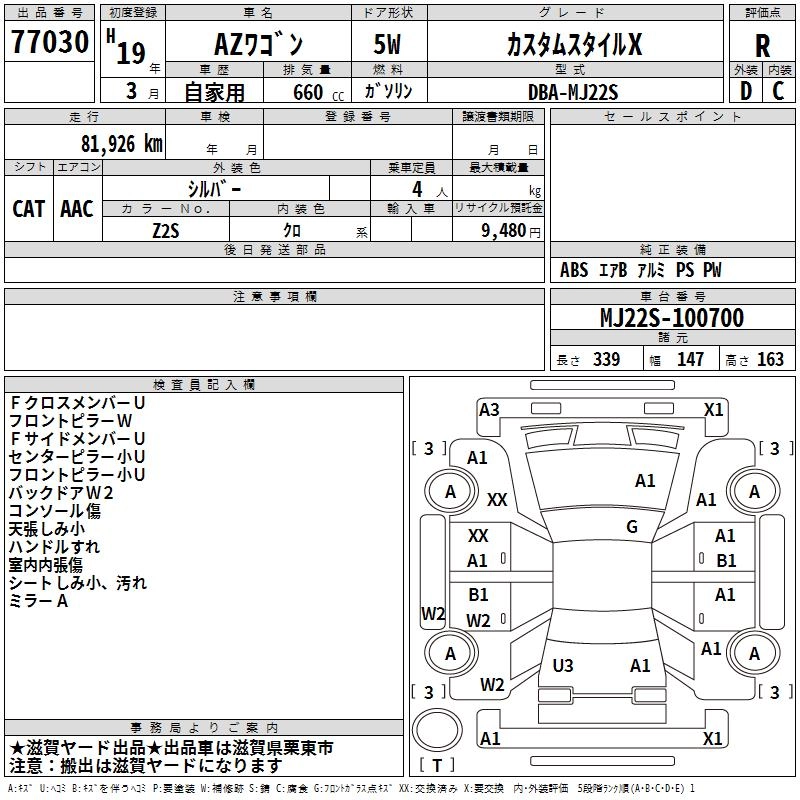Select the front-right wheel A marker
The width and height of the screenshot is (800, 800).
pyautogui.click(x=754, y=492)
